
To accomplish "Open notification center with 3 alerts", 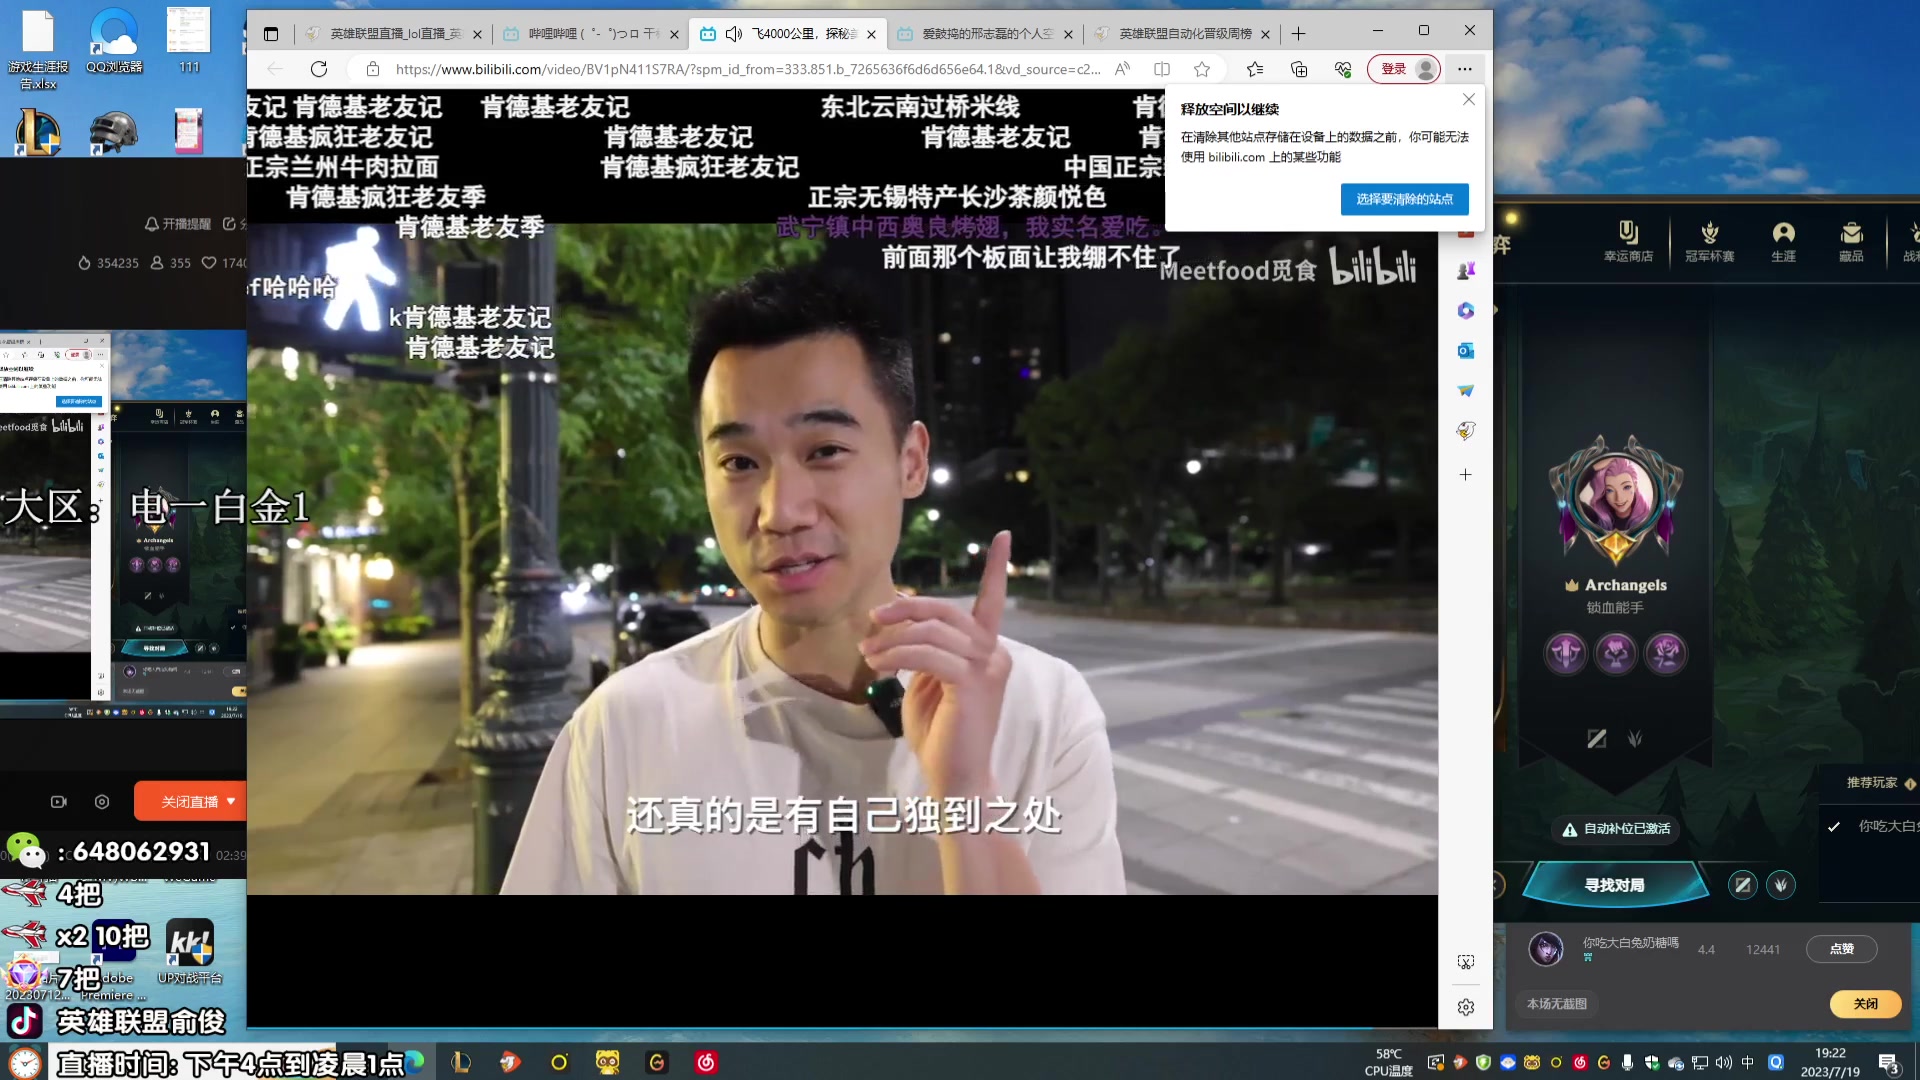I will pyautogui.click(x=1889, y=1064).
